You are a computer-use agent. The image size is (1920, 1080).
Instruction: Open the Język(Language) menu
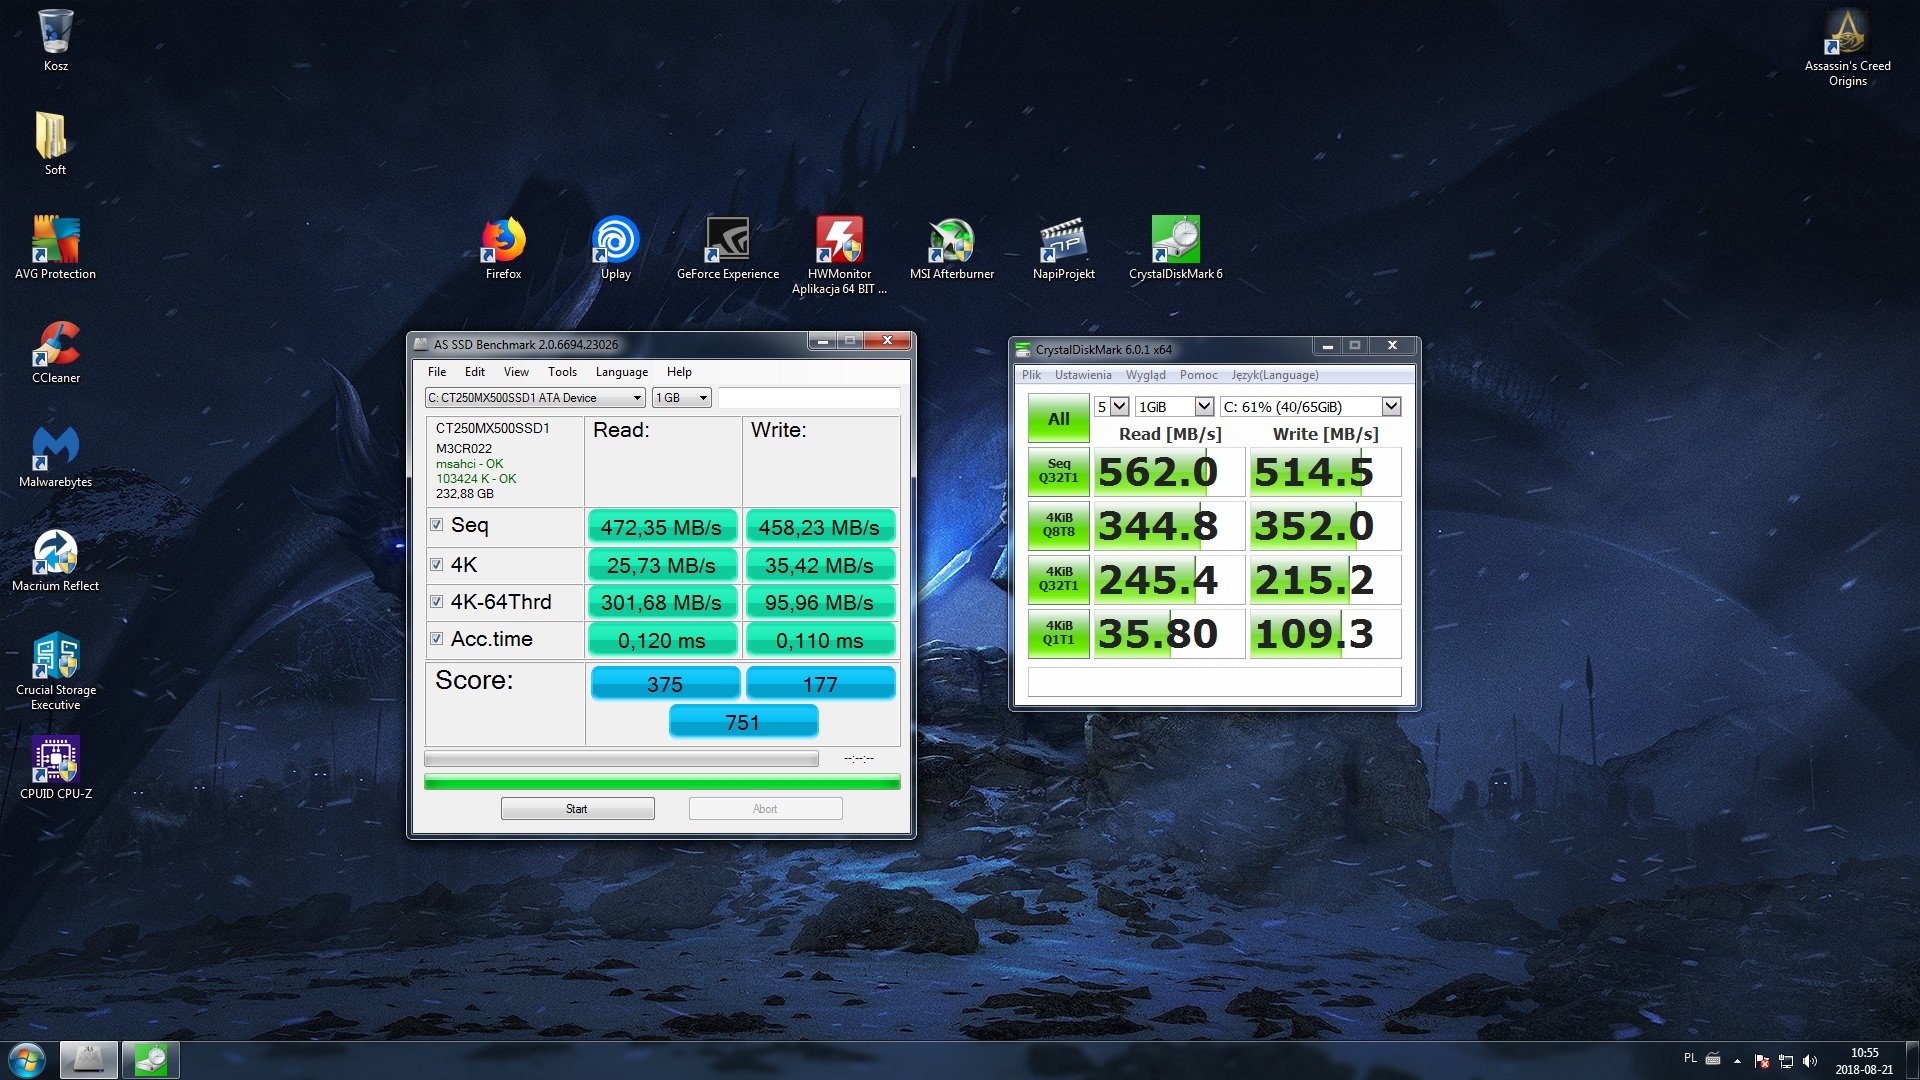coord(1275,375)
